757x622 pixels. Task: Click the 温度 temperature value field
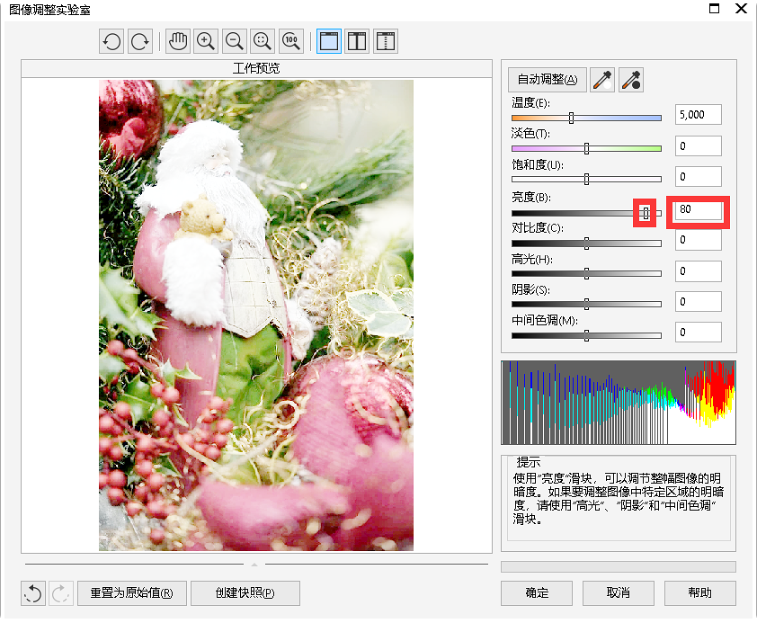point(697,115)
